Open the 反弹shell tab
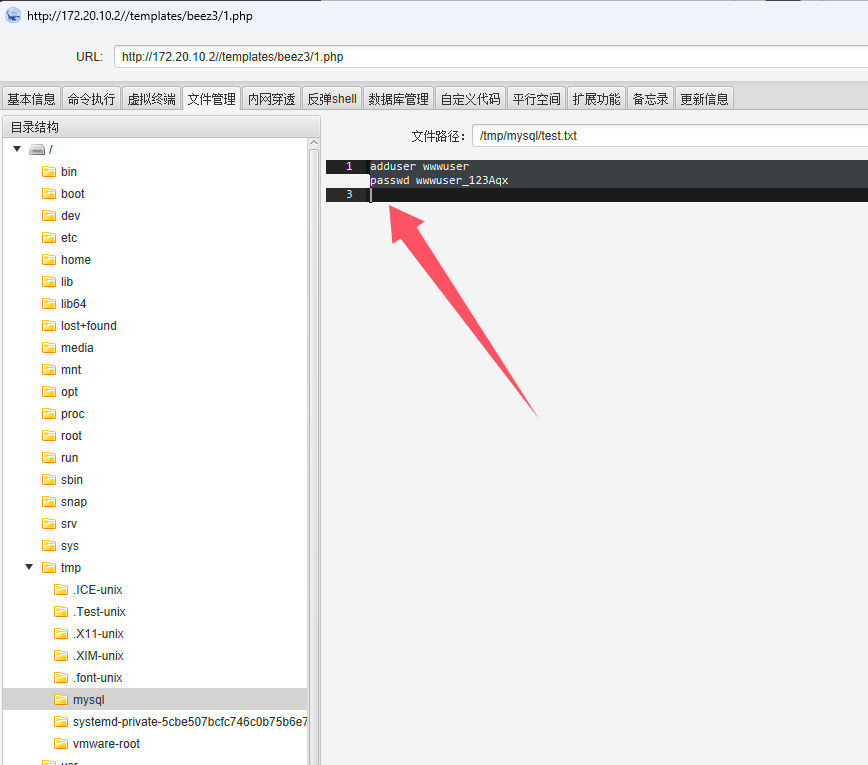 click(x=332, y=99)
